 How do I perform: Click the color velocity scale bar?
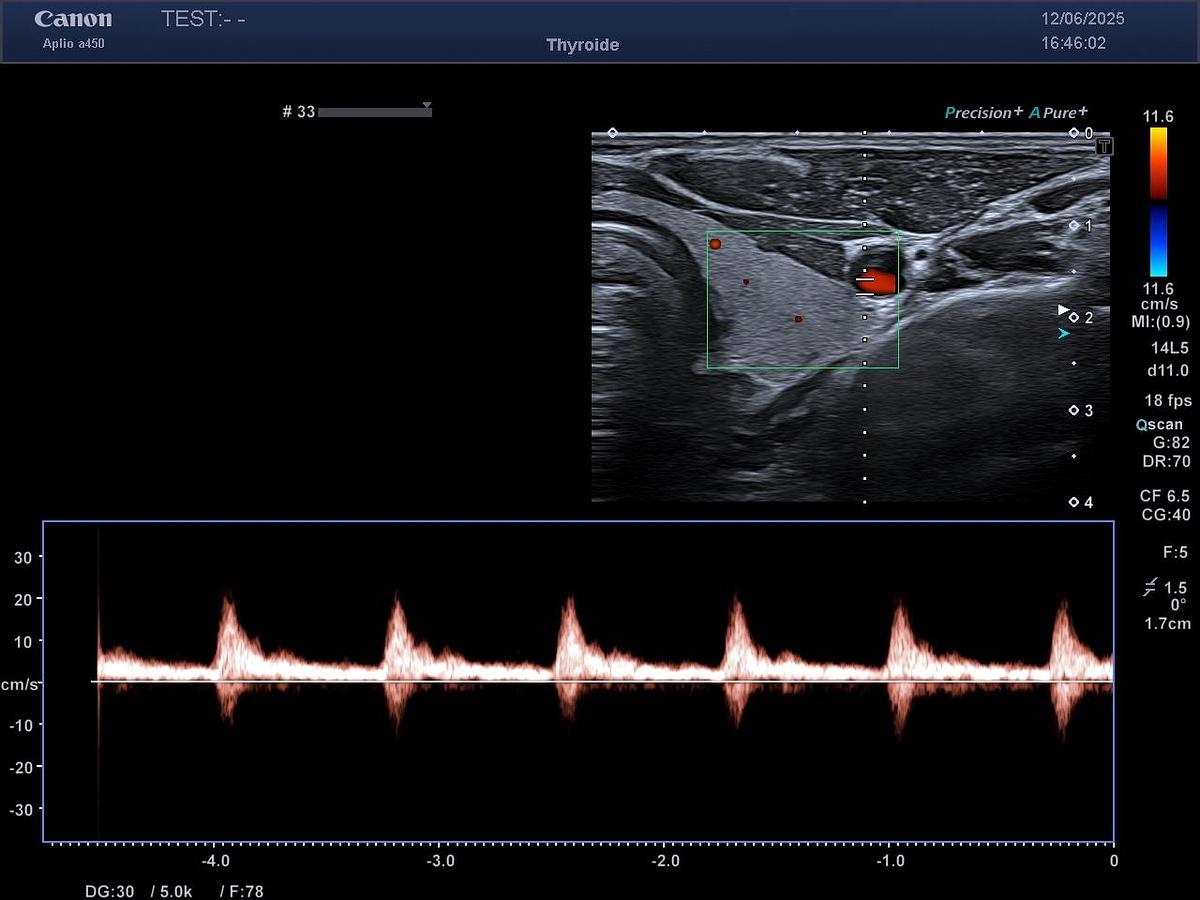(1158, 201)
